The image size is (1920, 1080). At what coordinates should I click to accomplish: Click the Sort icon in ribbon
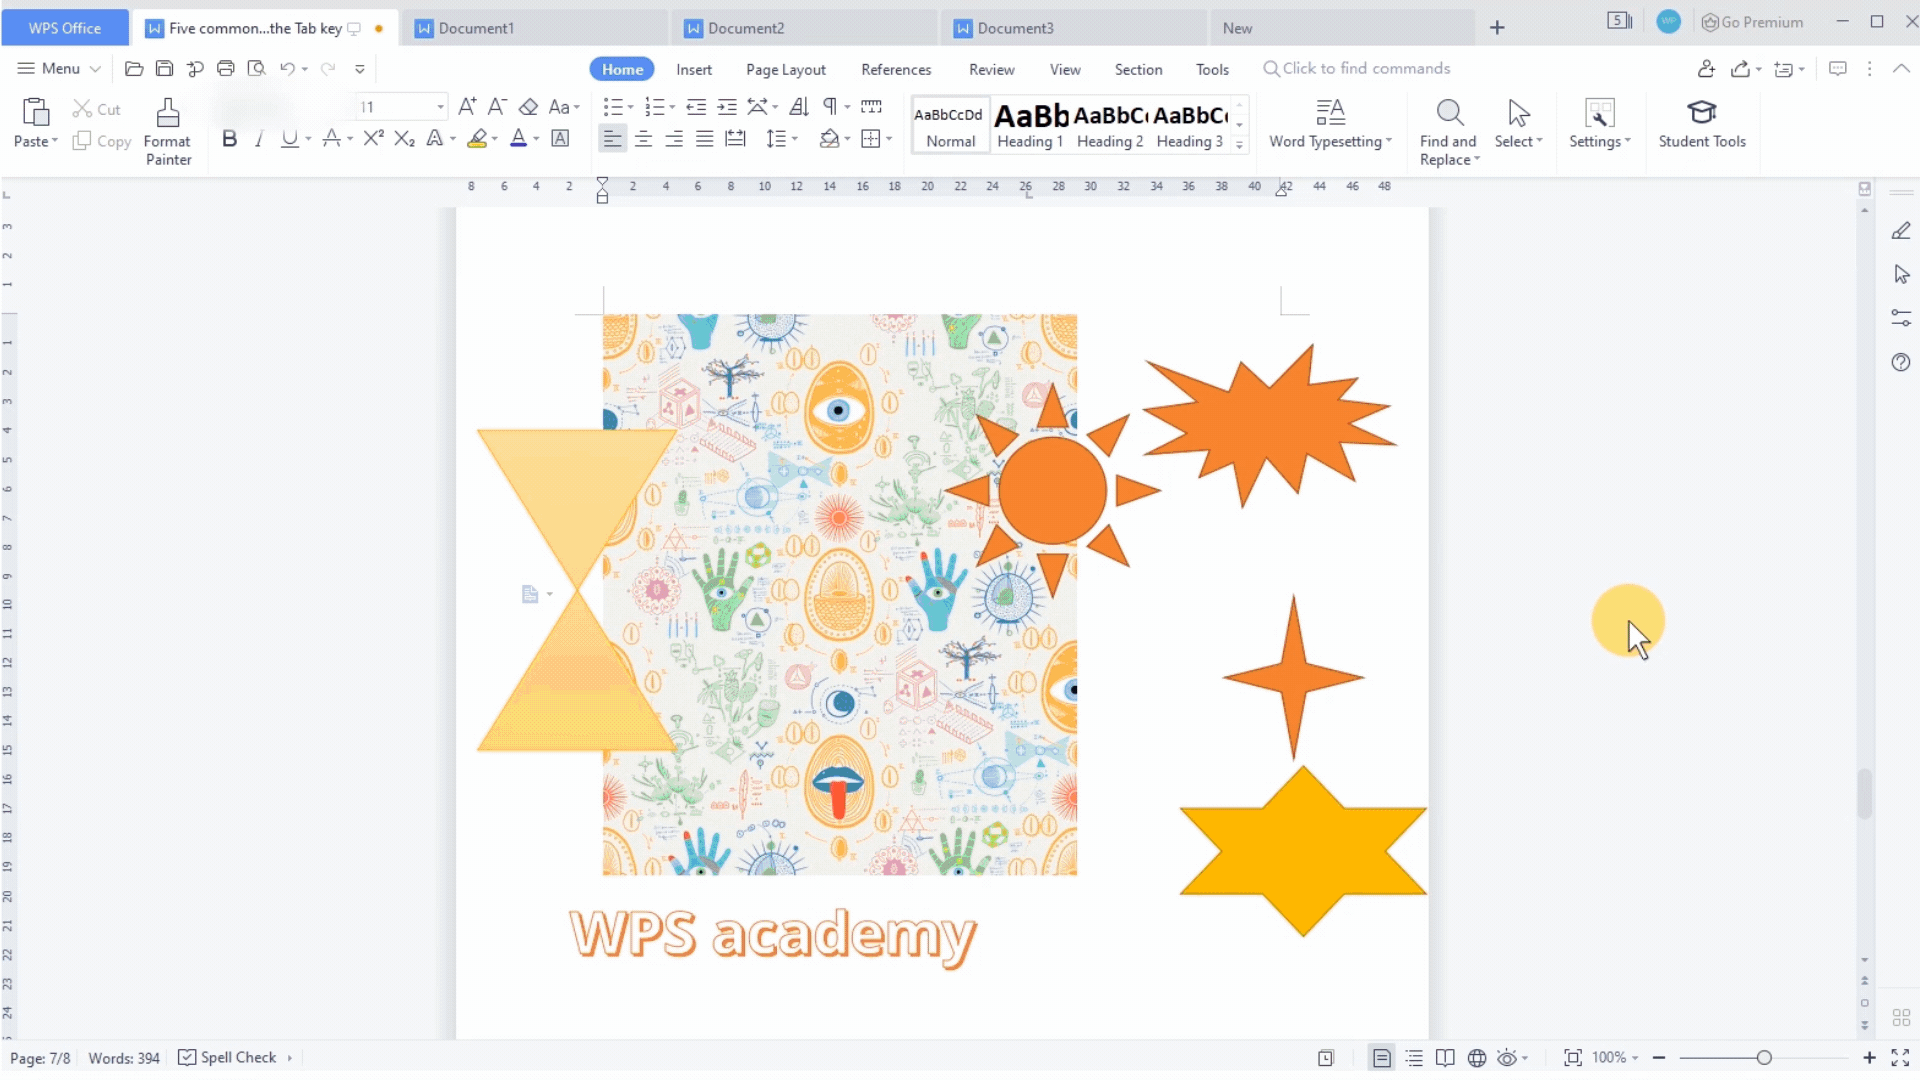(x=799, y=107)
